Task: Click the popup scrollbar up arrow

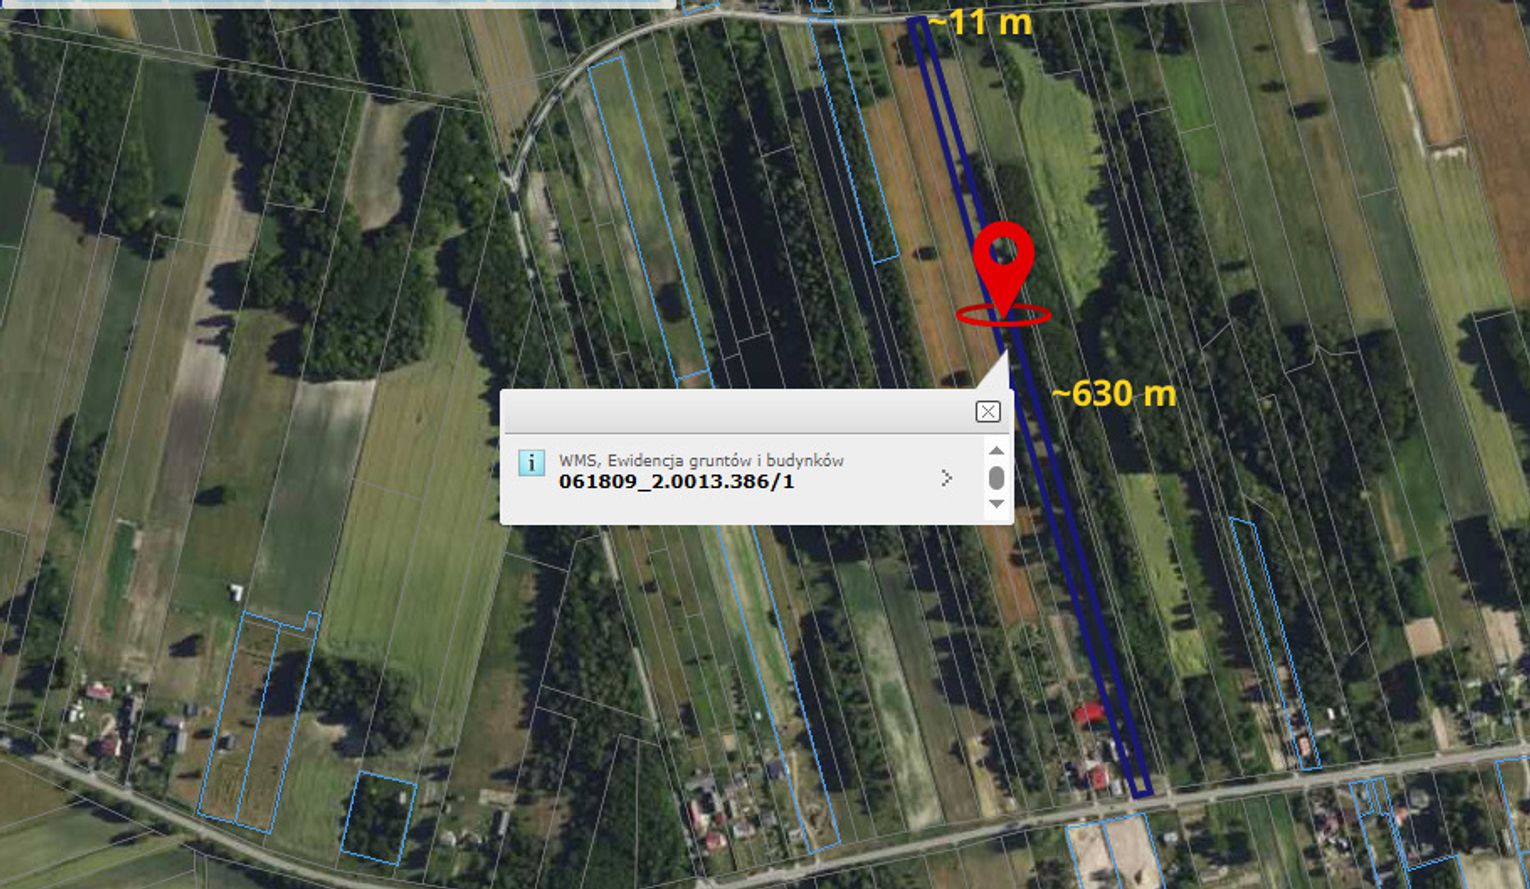Action: click(x=996, y=450)
